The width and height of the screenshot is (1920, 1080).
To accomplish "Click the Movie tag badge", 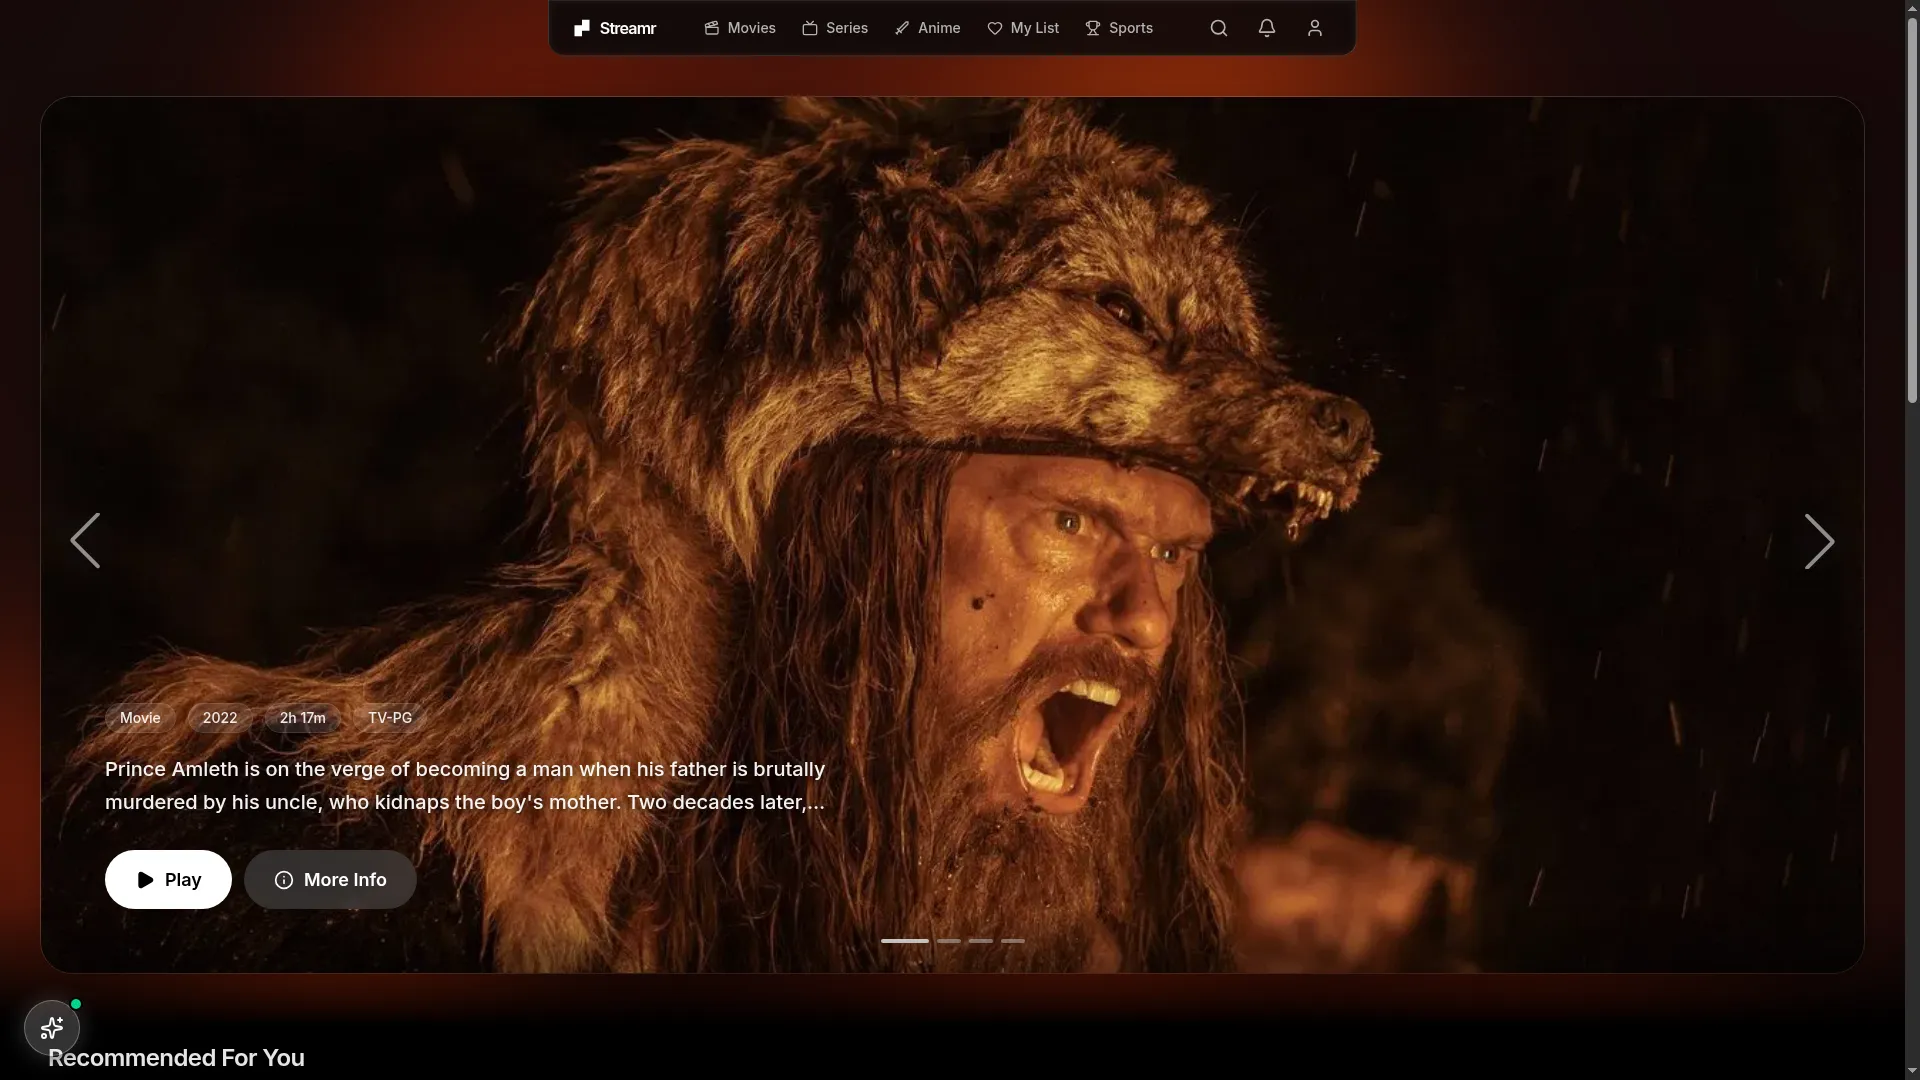I will click(x=140, y=718).
